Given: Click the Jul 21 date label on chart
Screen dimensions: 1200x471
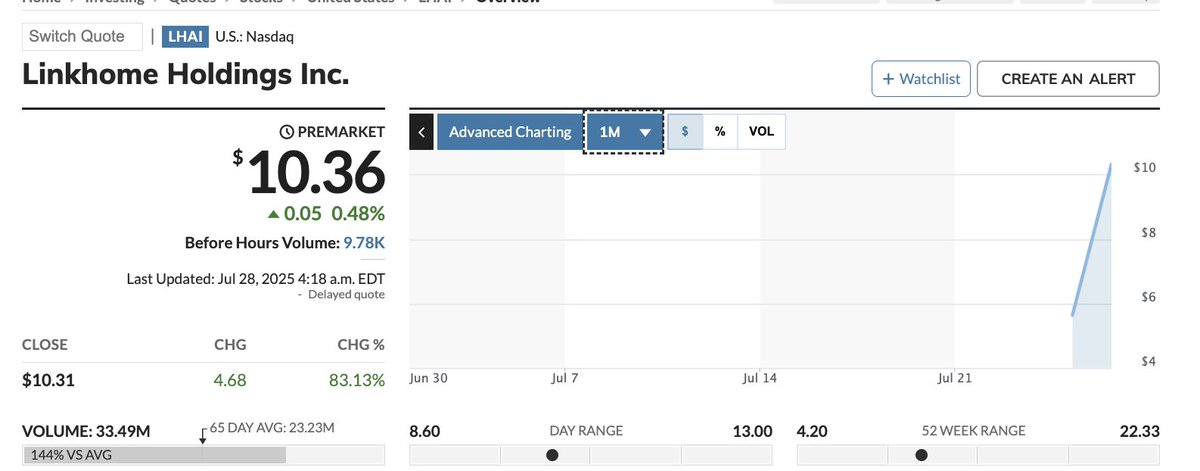Looking at the screenshot, I should 955,378.
